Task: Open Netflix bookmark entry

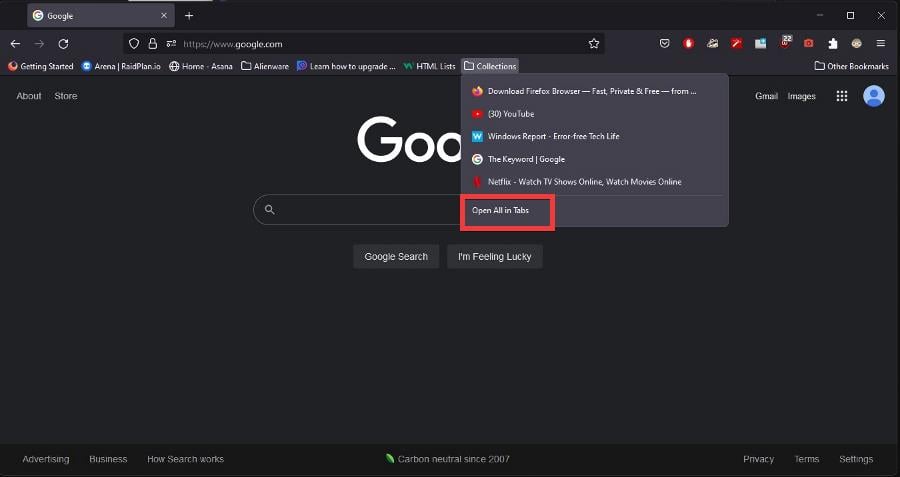Action: click(x=594, y=182)
